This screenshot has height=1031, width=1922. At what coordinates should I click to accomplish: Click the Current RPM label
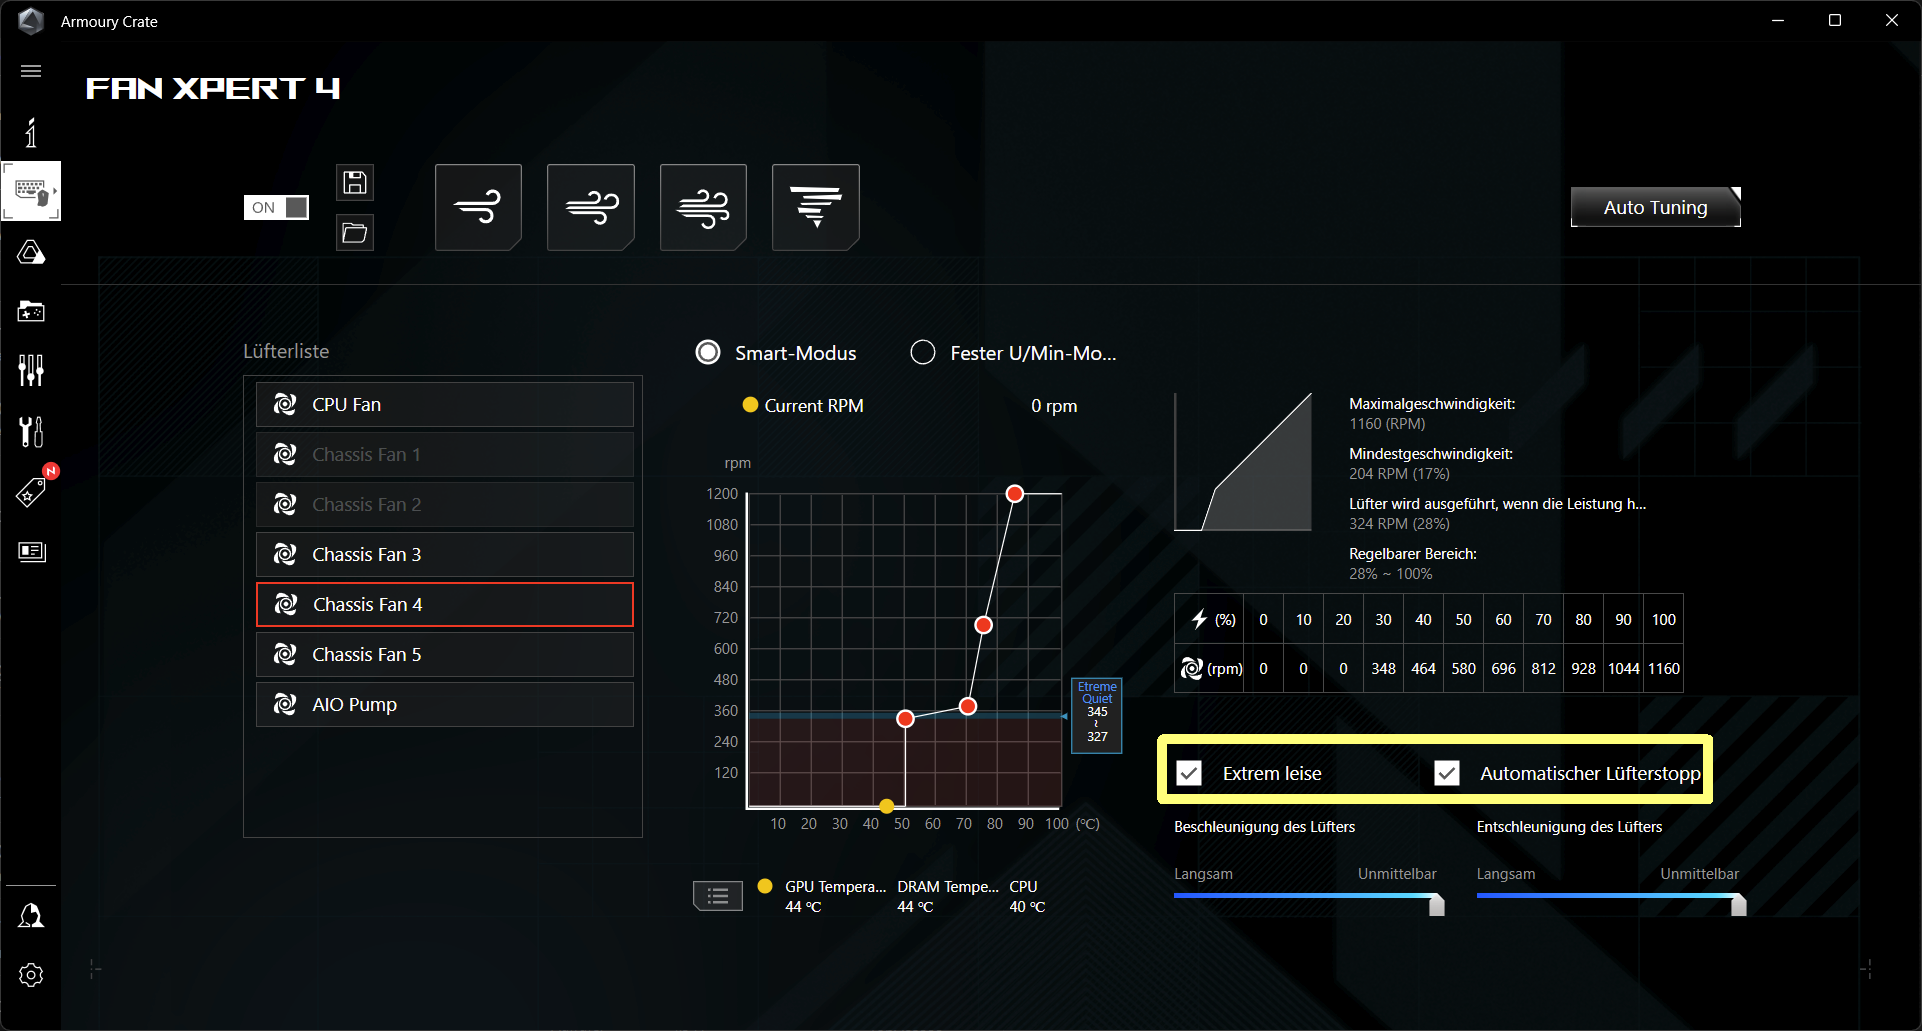tap(814, 406)
